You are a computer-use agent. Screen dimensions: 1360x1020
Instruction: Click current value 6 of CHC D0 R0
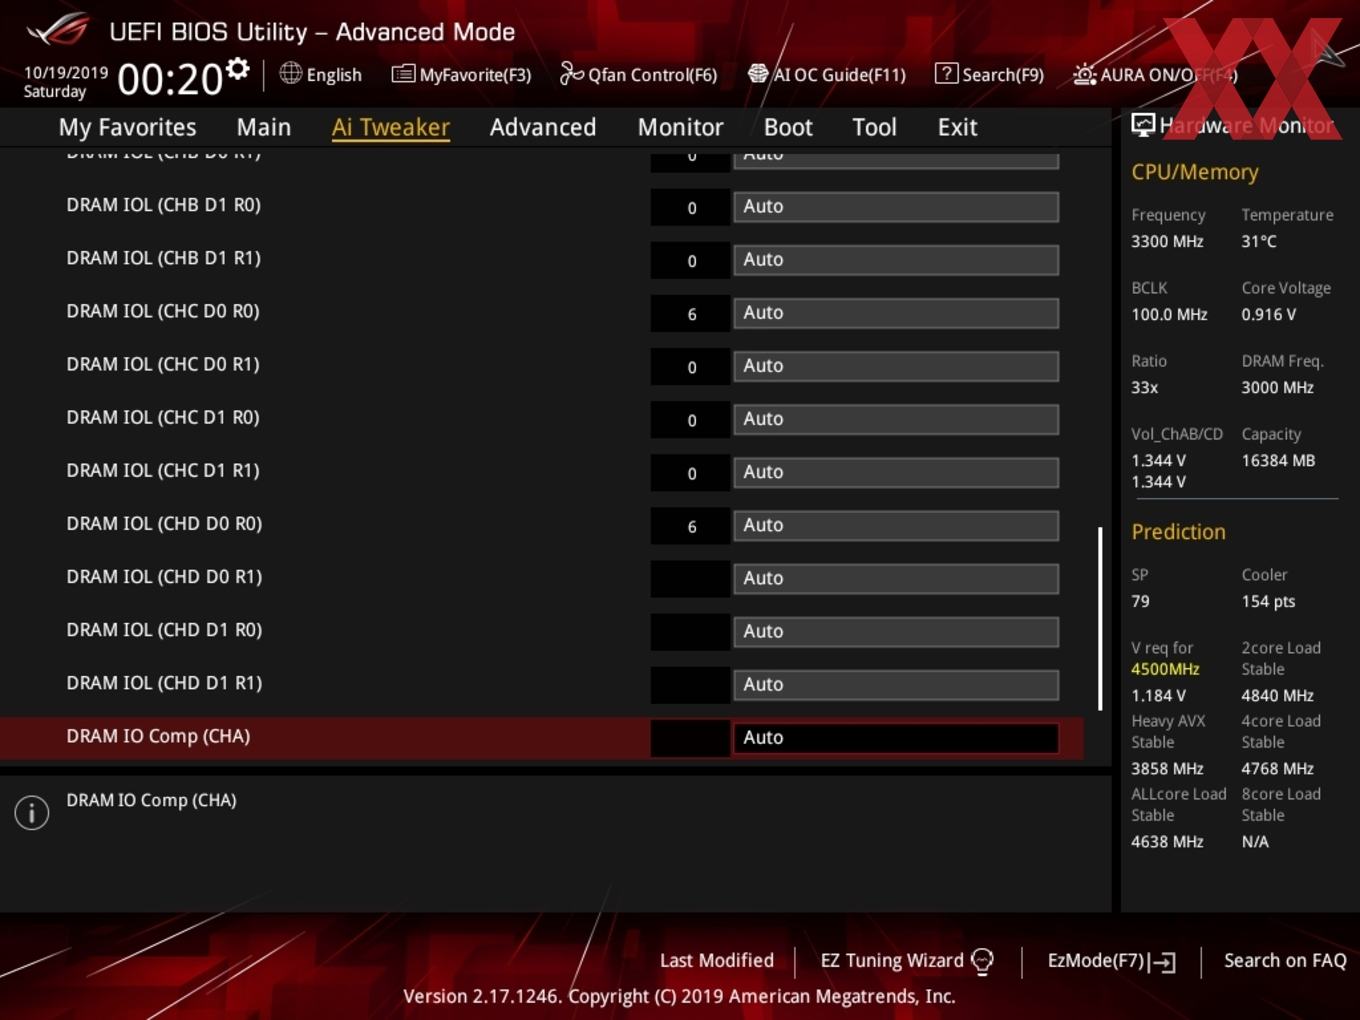coord(691,314)
